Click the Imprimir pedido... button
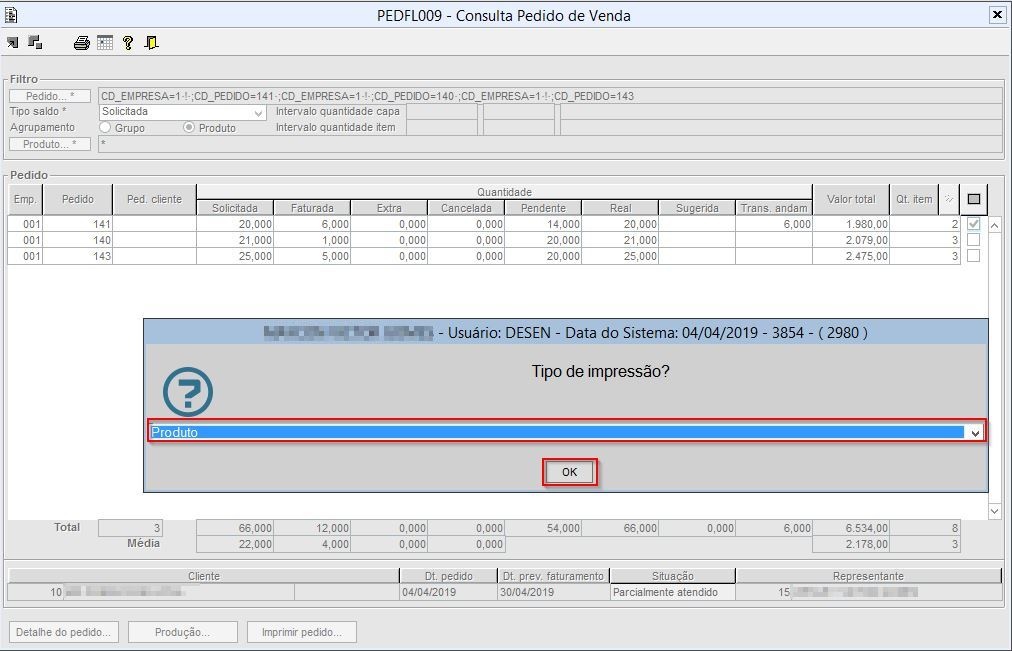 [301, 632]
